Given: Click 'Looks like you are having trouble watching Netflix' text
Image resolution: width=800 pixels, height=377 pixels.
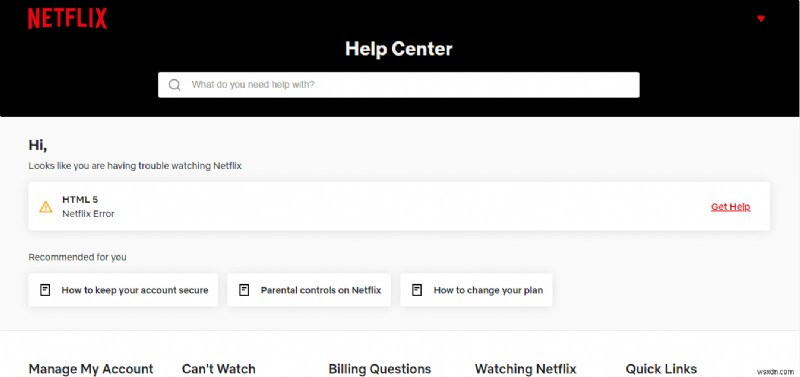Looking at the screenshot, I should point(135,166).
